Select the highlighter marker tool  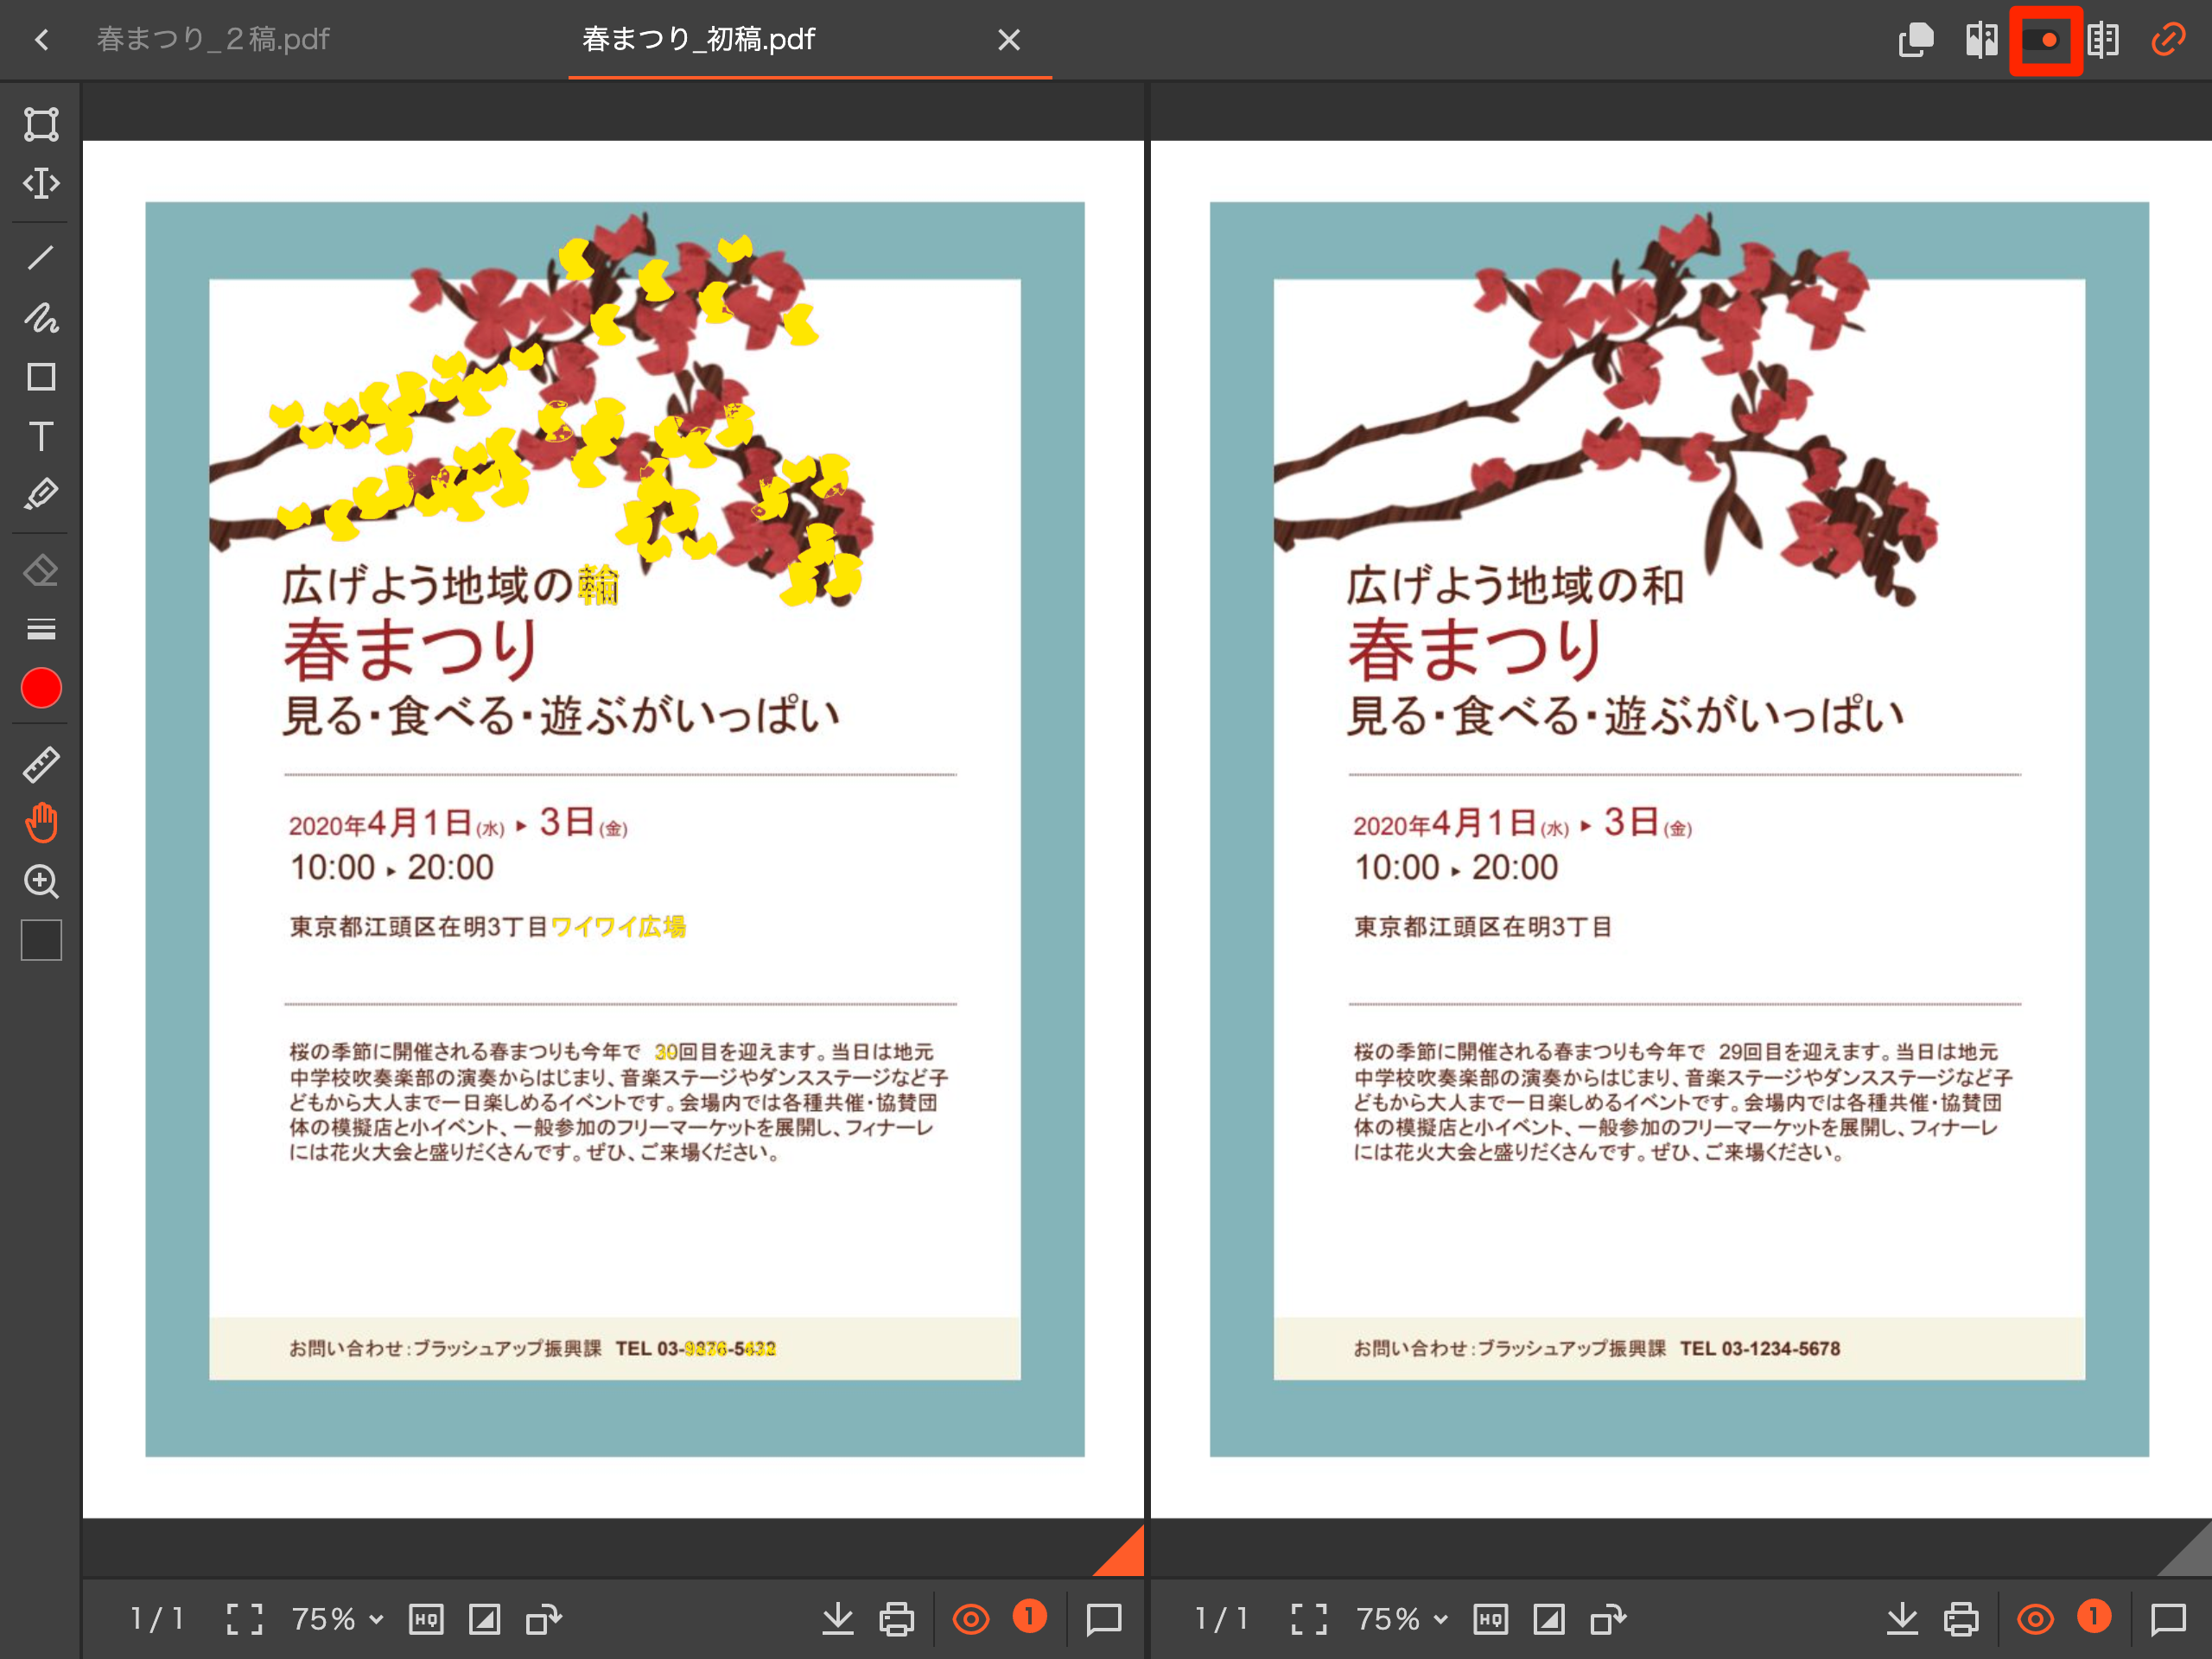(41, 495)
